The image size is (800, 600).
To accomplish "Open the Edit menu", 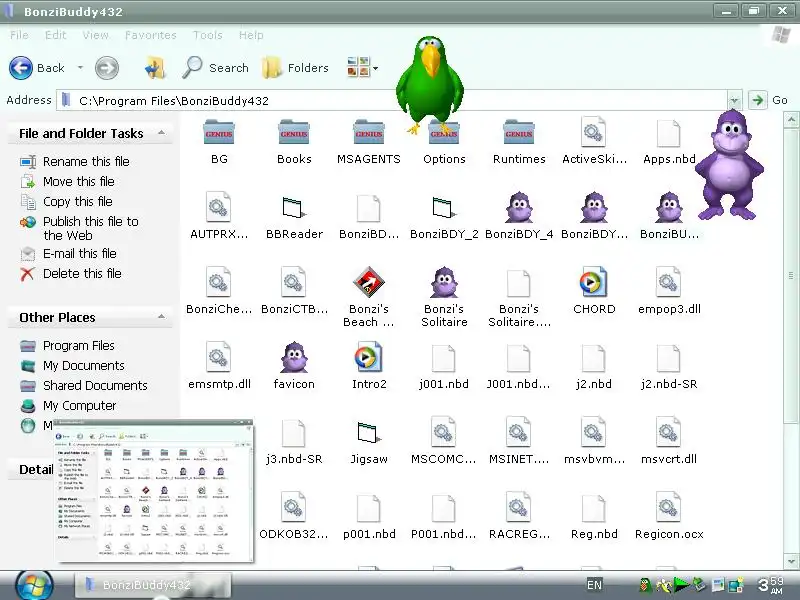I will (55, 35).
